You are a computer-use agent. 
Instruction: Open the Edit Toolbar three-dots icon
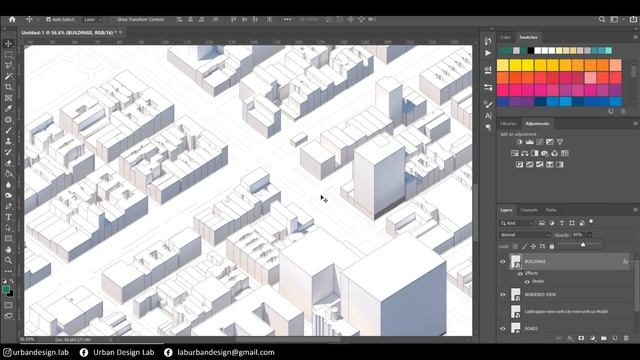(x=8, y=271)
